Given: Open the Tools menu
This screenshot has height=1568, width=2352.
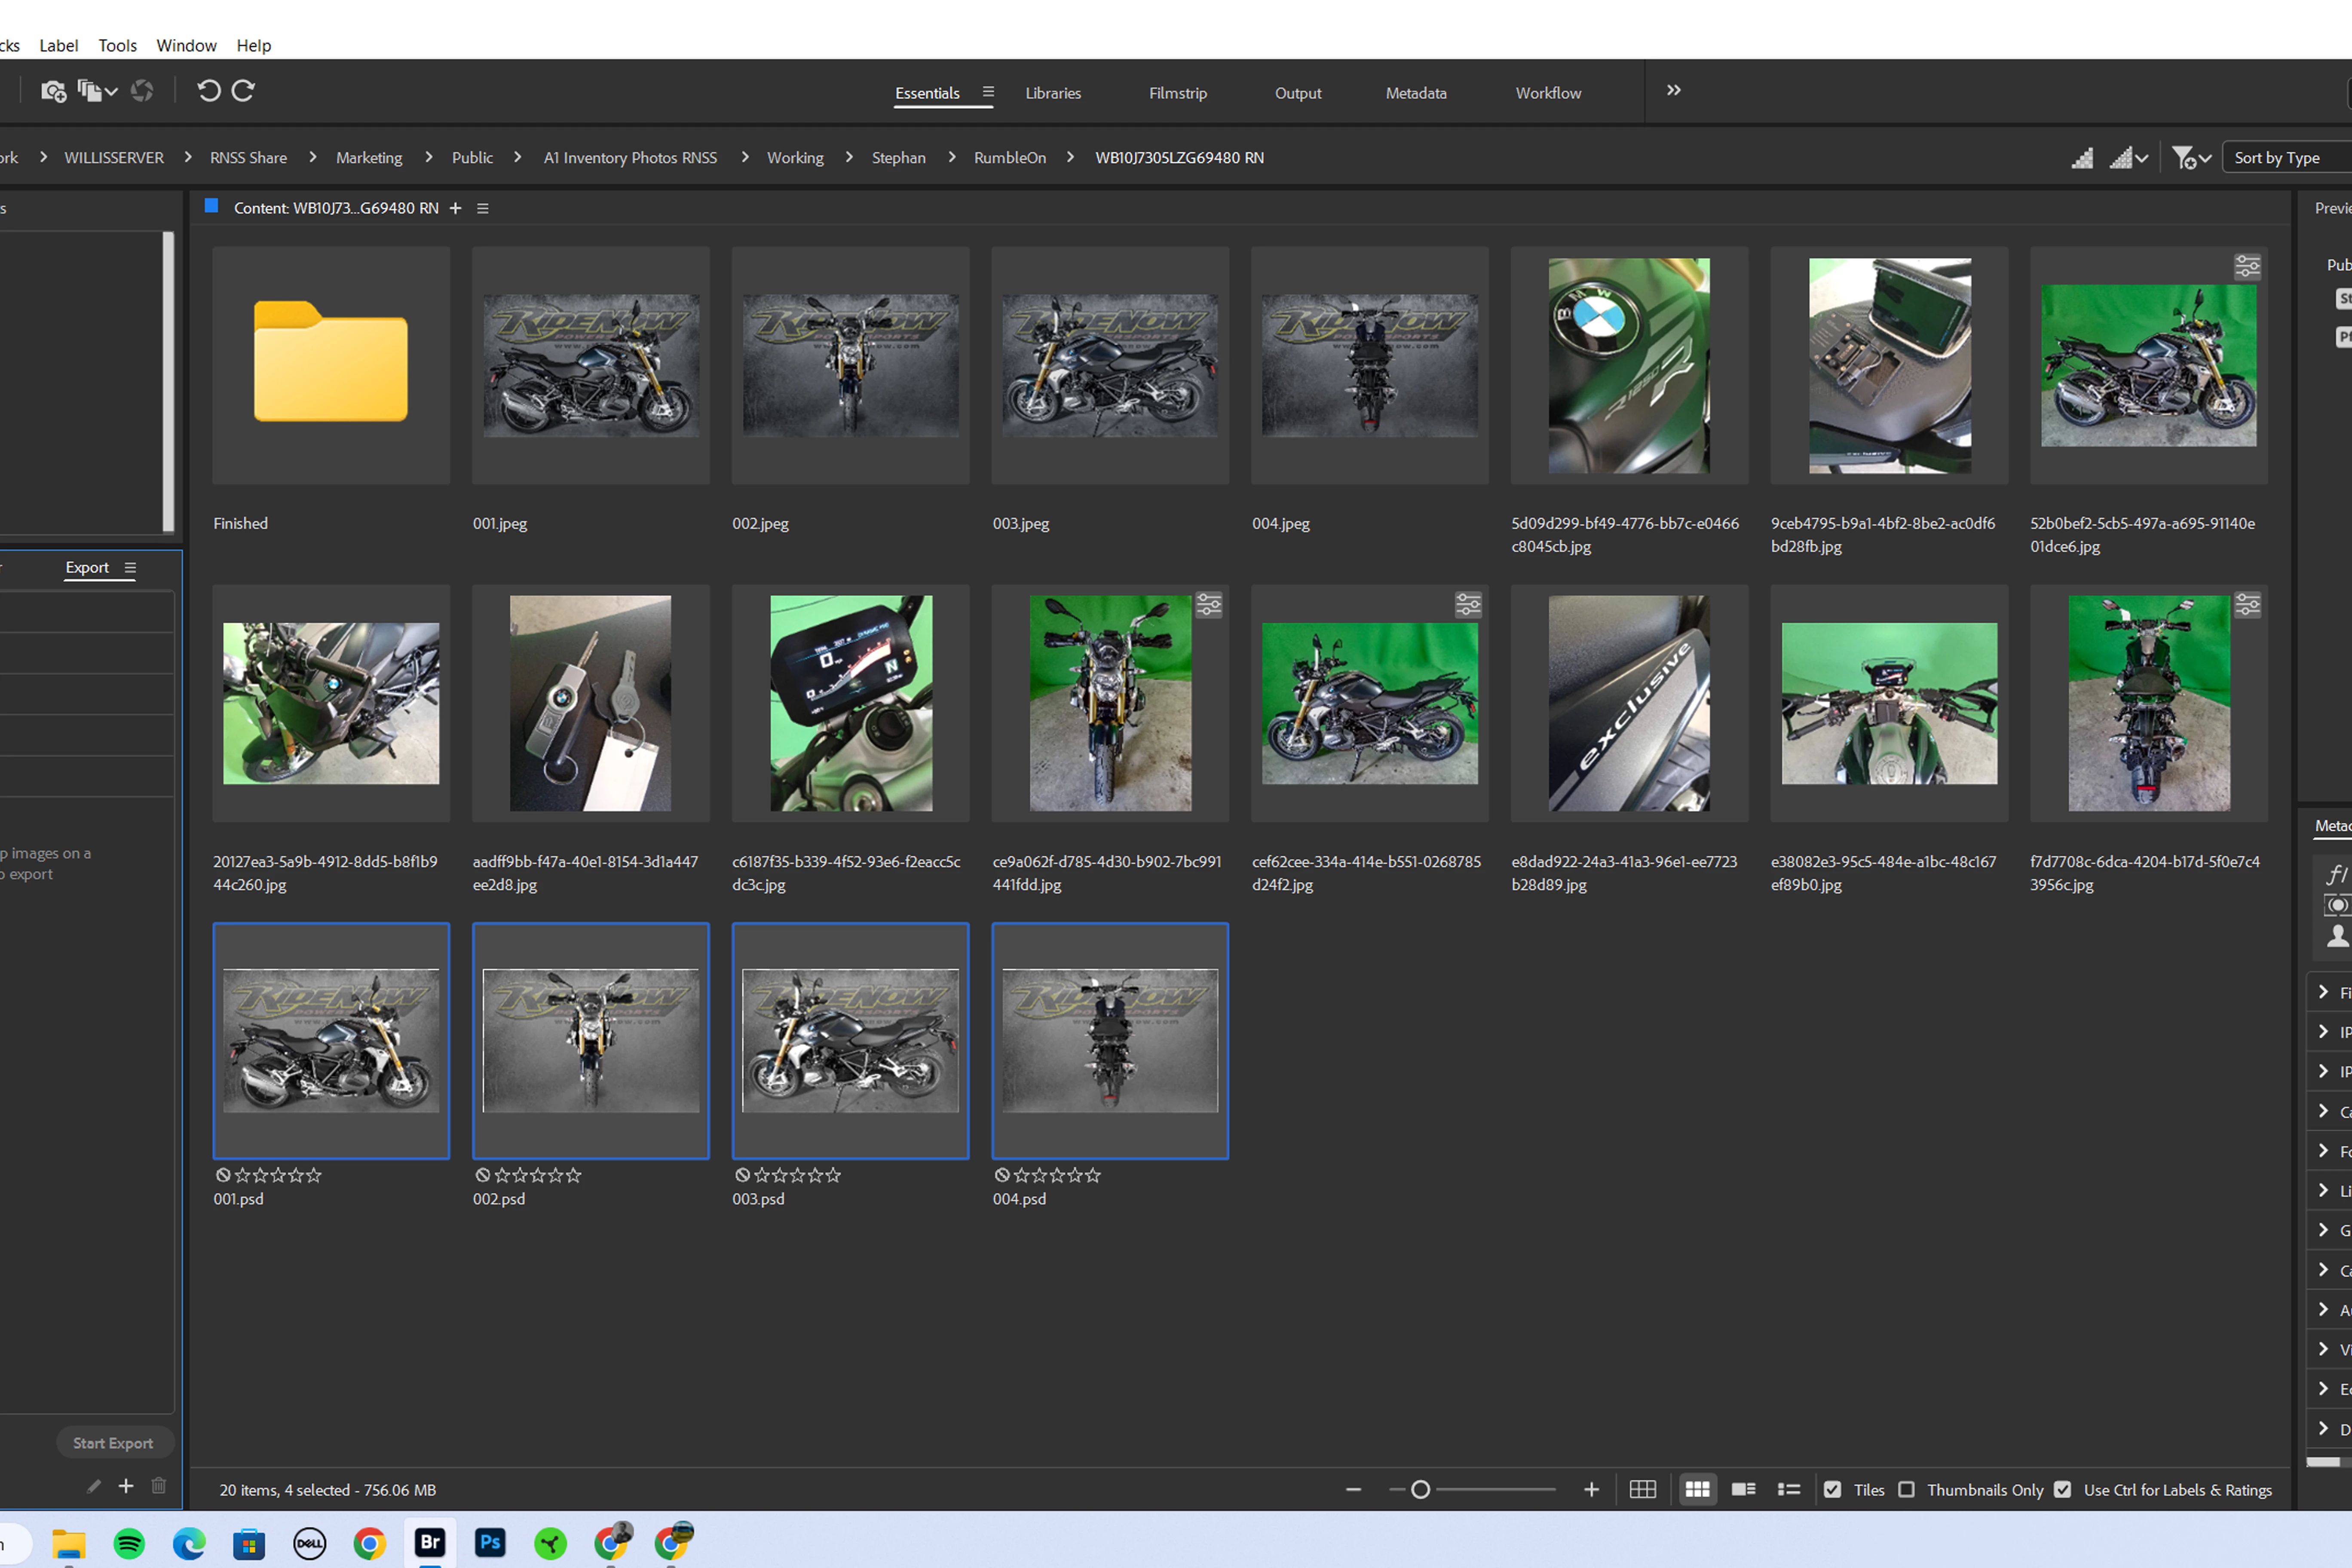Looking at the screenshot, I should tap(117, 46).
